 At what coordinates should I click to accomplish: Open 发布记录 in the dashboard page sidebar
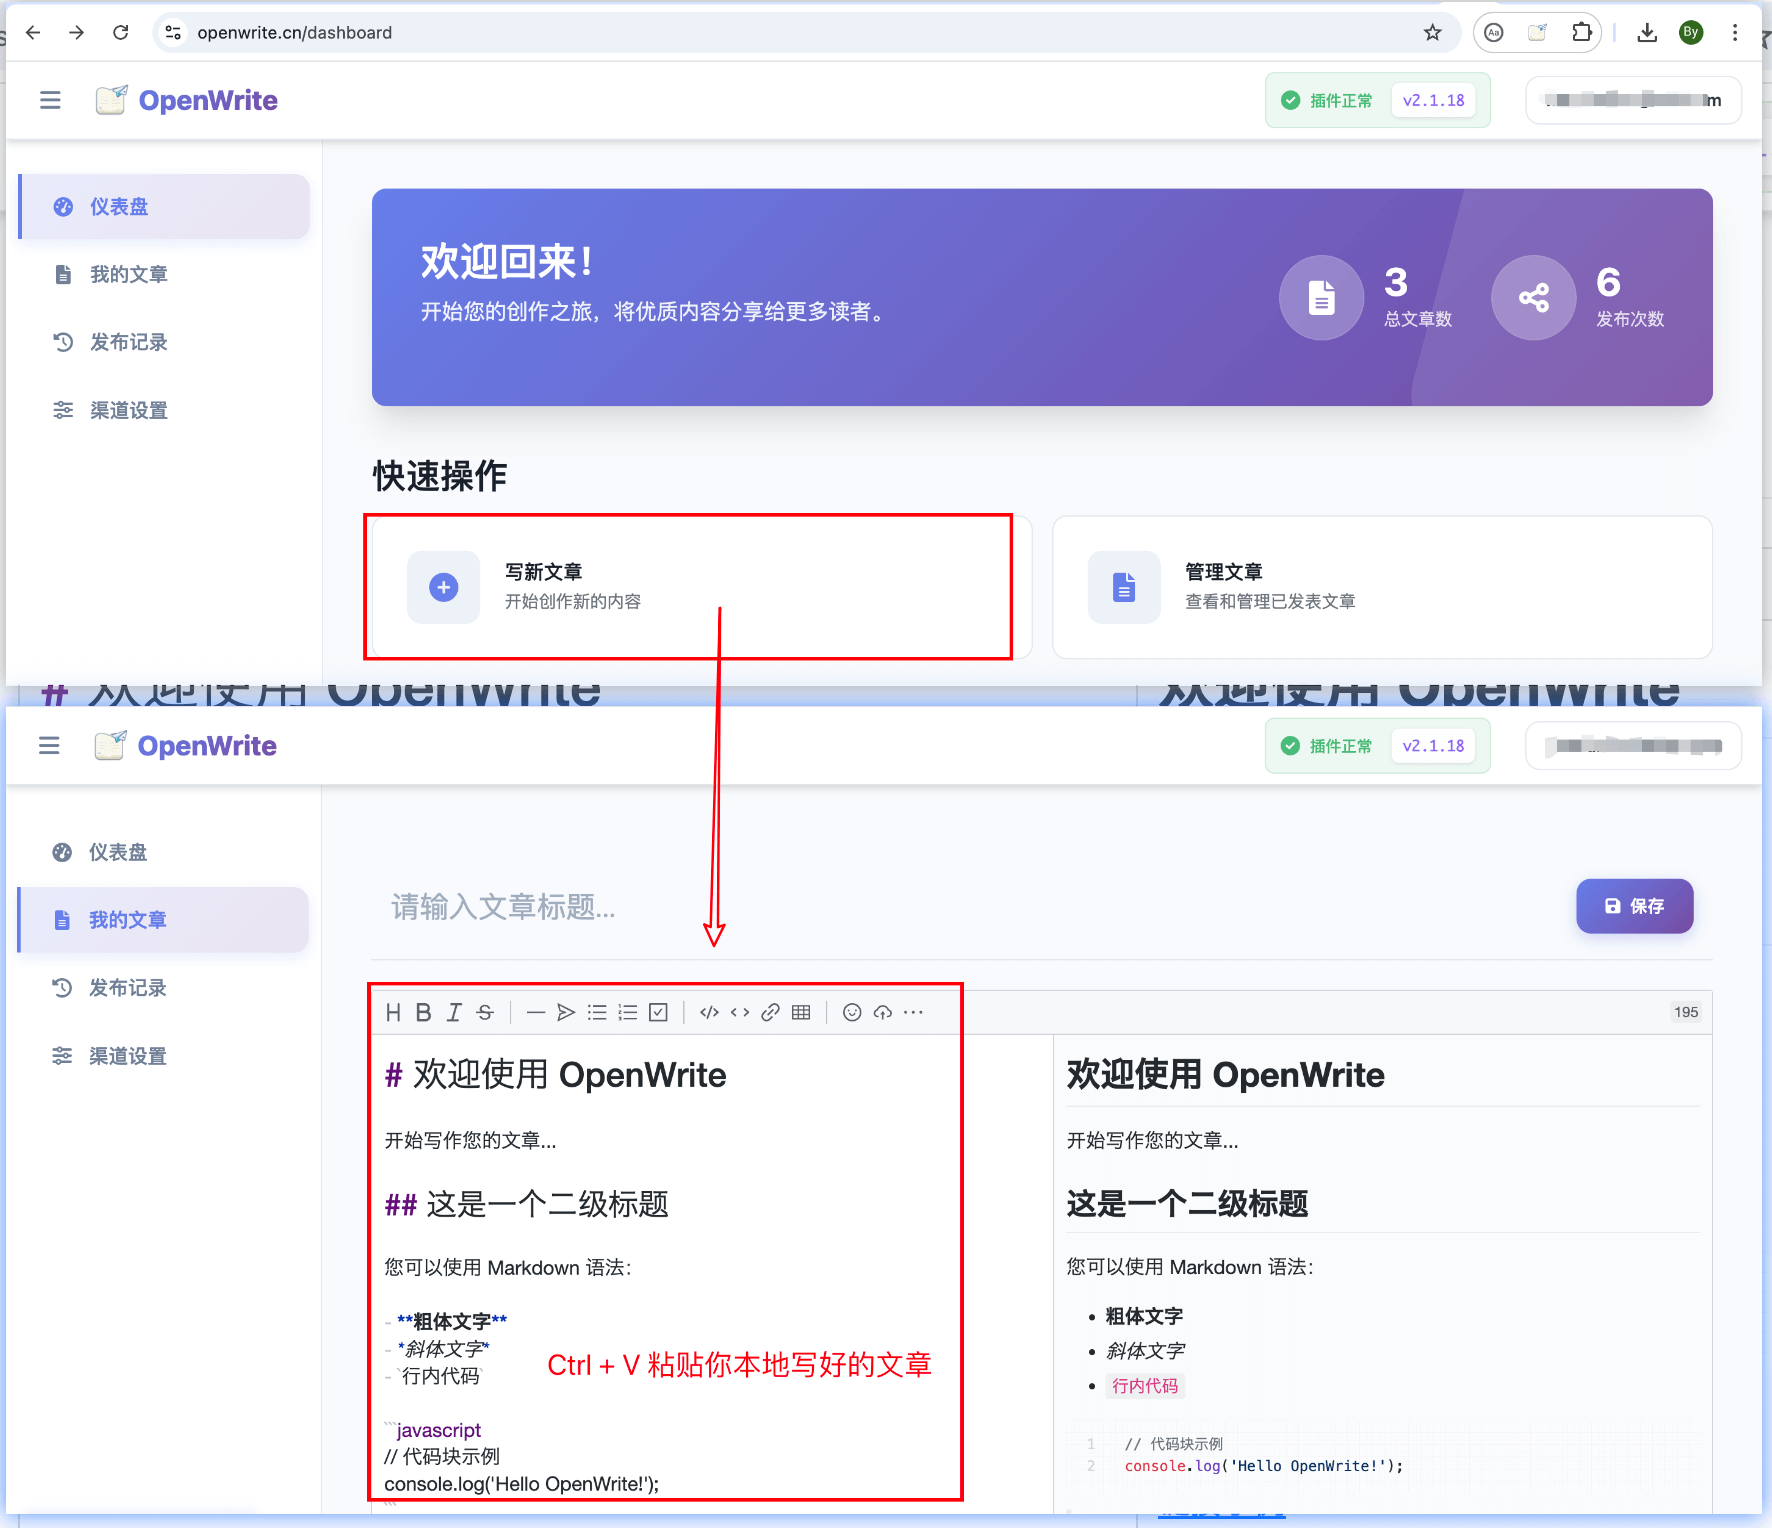[164, 342]
